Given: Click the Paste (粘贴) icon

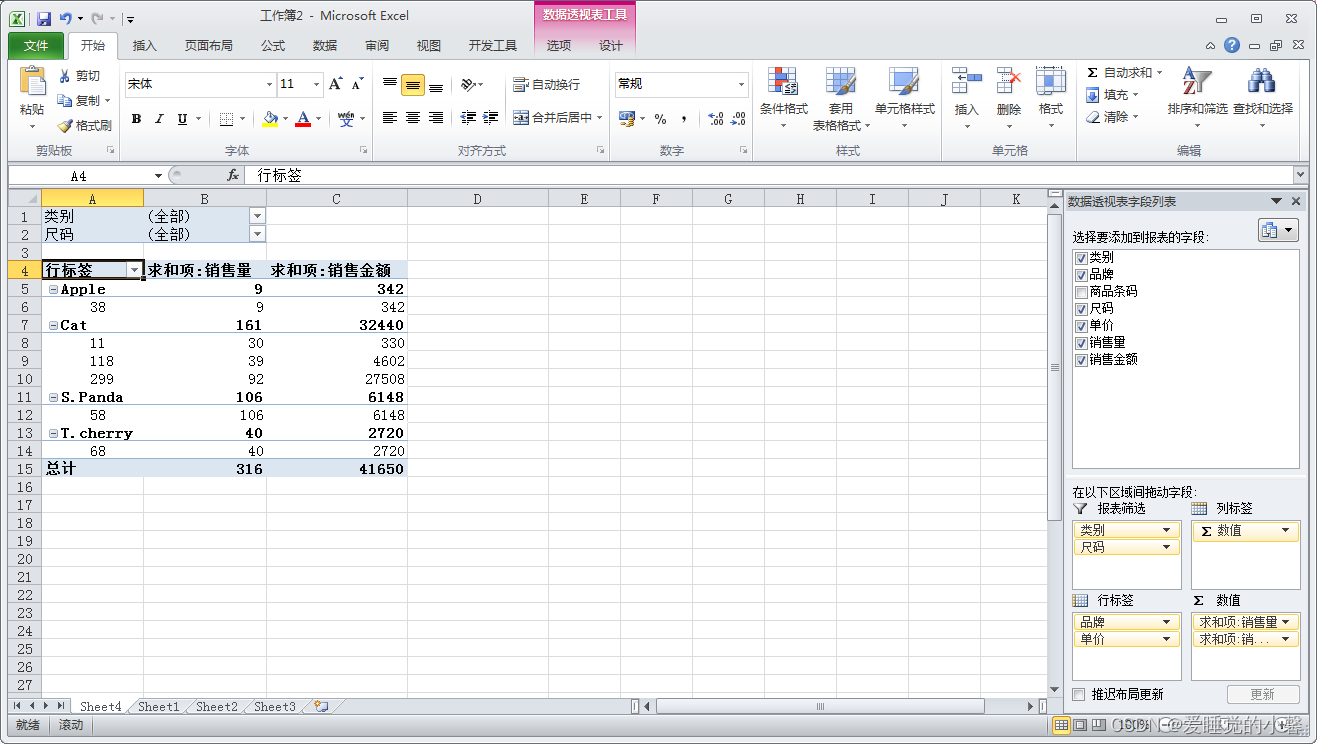Looking at the screenshot, I should click(32, 81).
